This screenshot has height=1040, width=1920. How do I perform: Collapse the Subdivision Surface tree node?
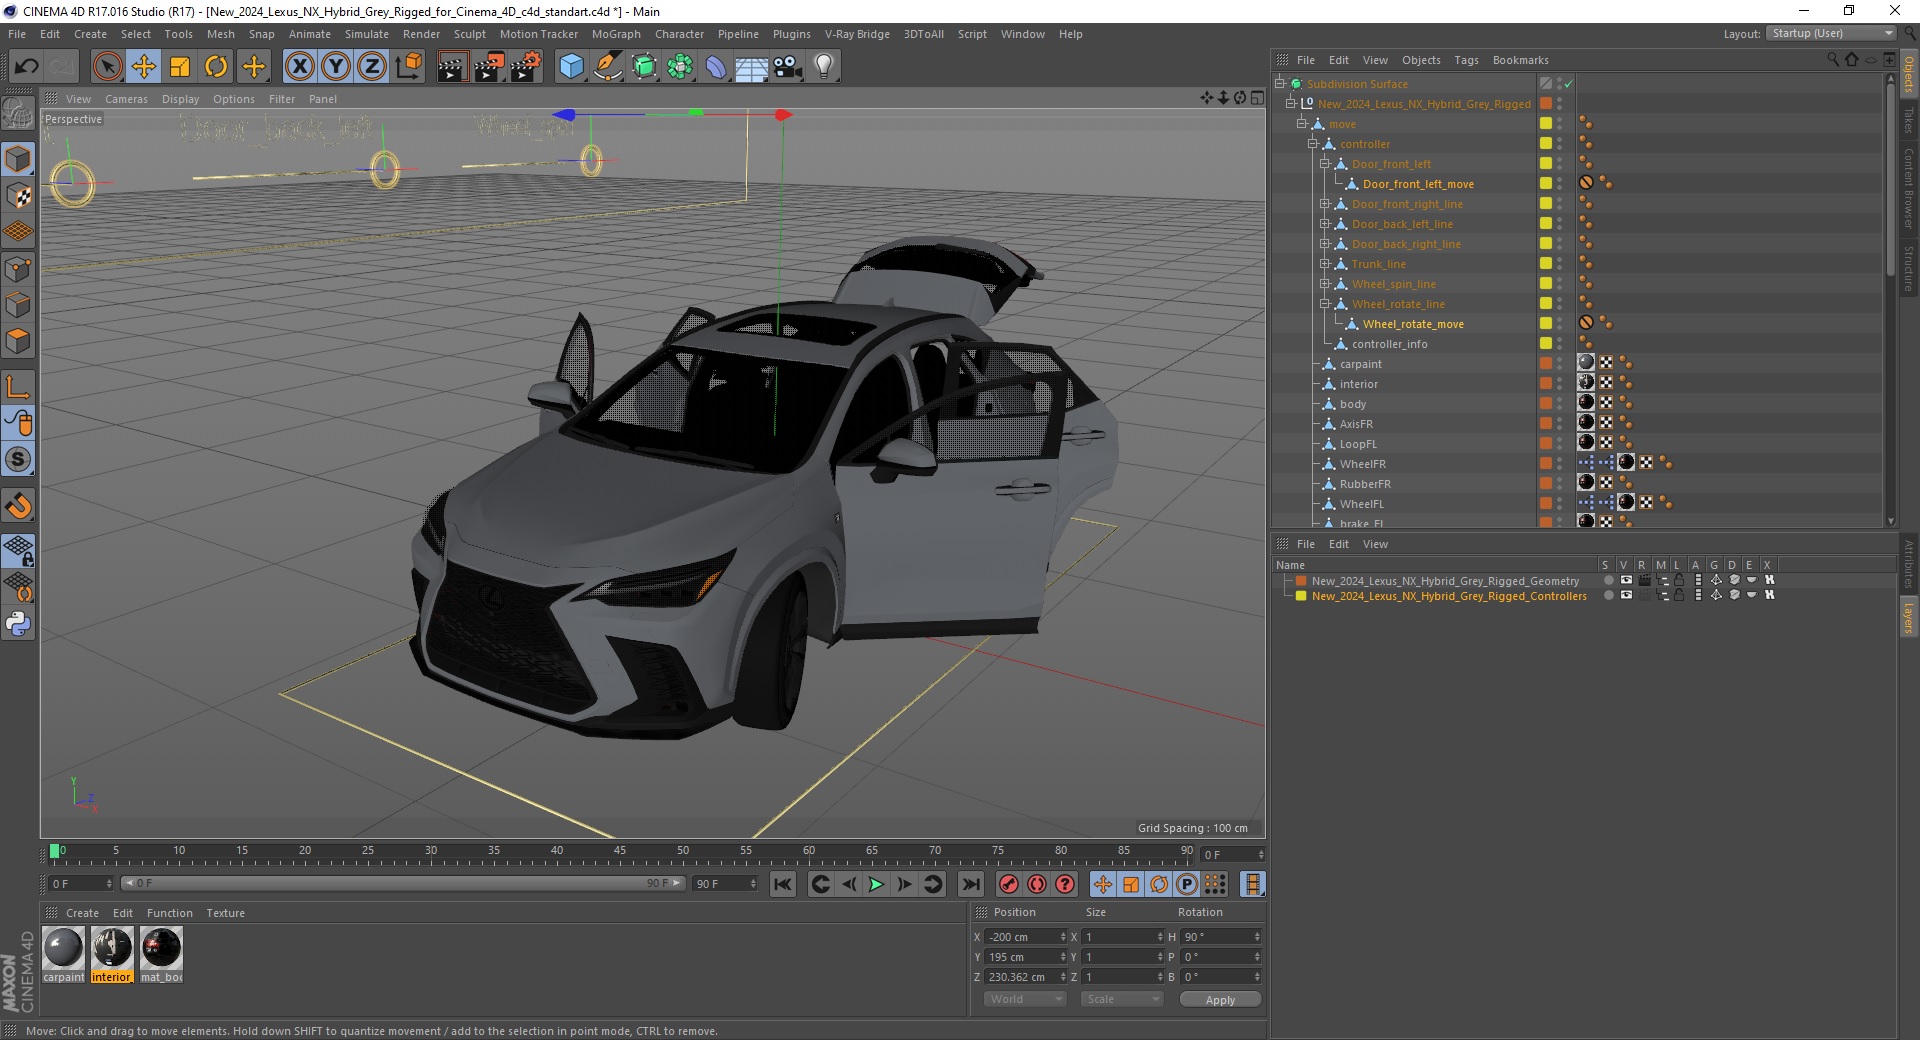1279,84
